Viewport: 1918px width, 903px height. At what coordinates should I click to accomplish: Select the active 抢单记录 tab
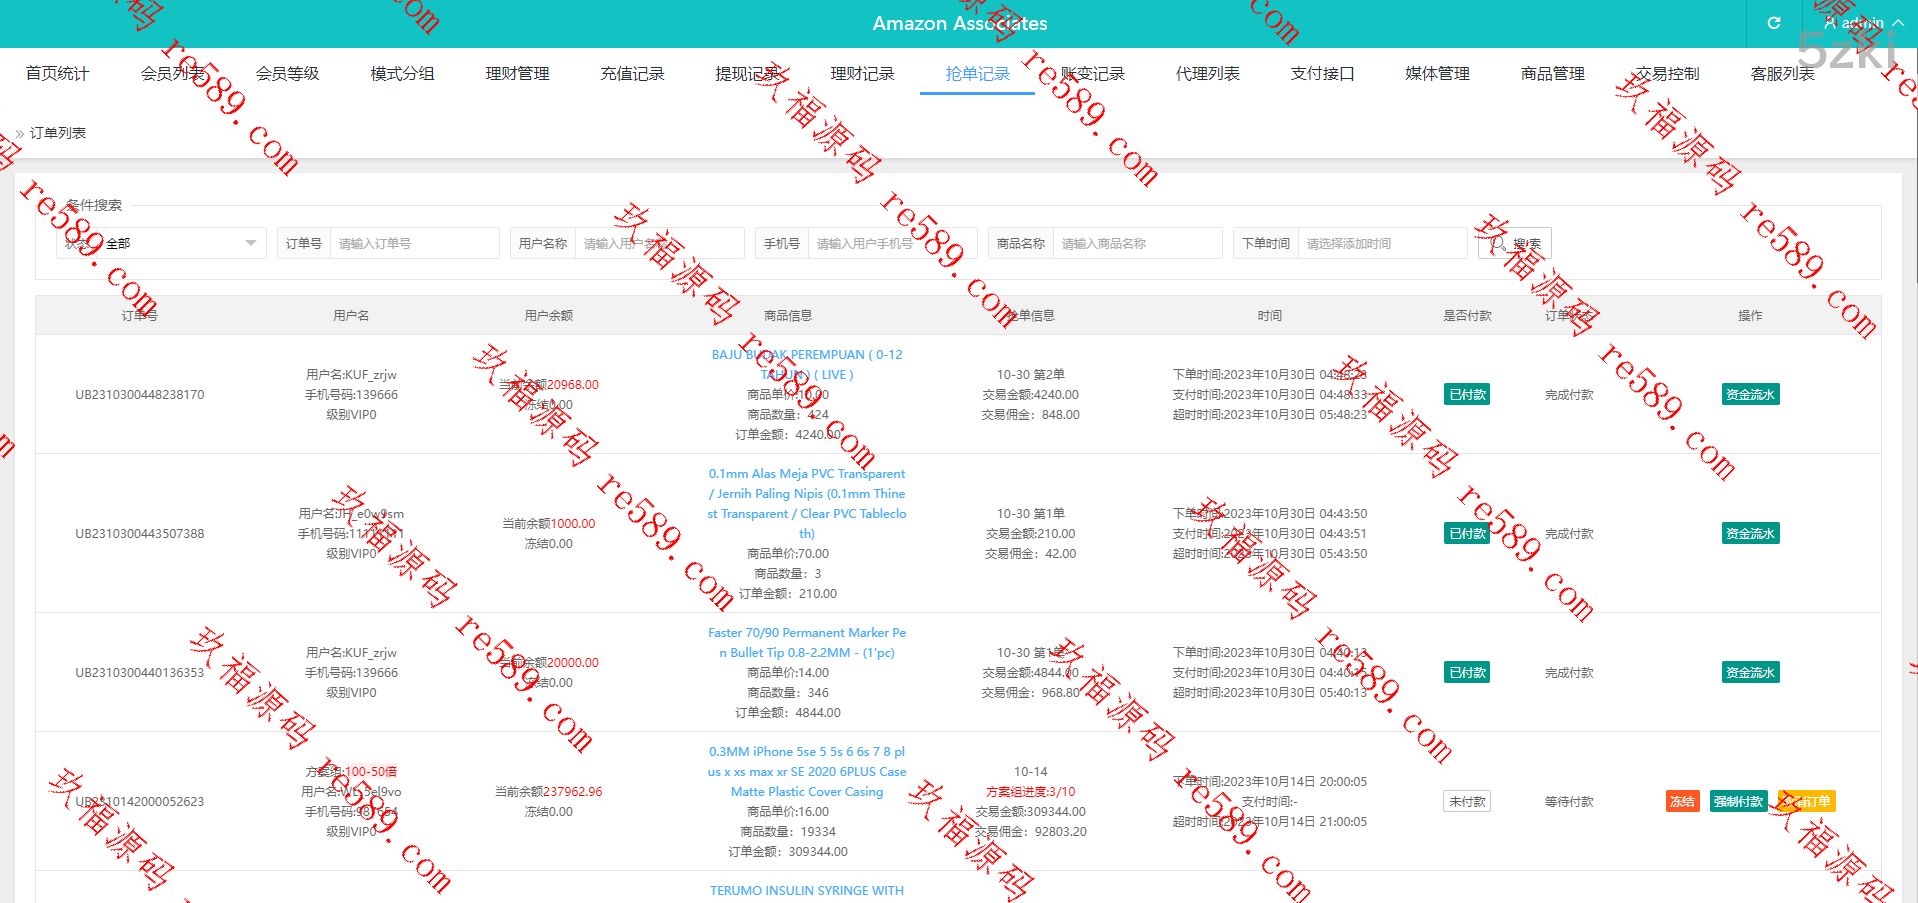click(978, 73)
